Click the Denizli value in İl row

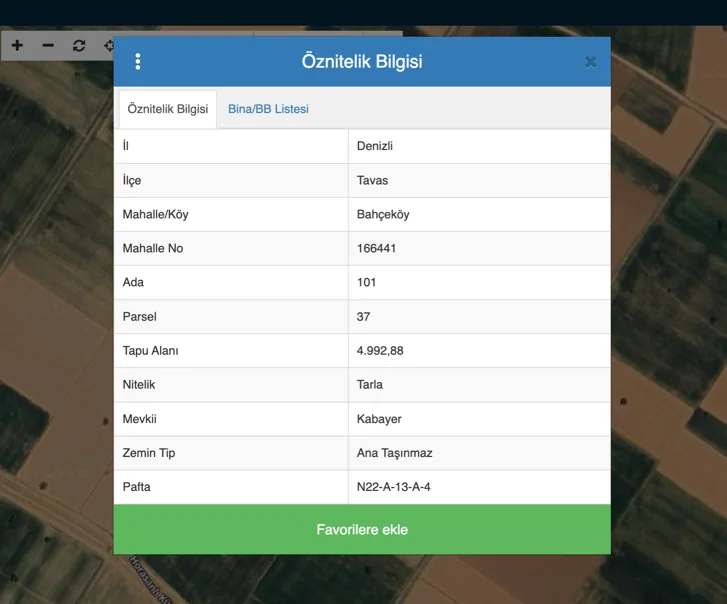(x=375, y=146)
